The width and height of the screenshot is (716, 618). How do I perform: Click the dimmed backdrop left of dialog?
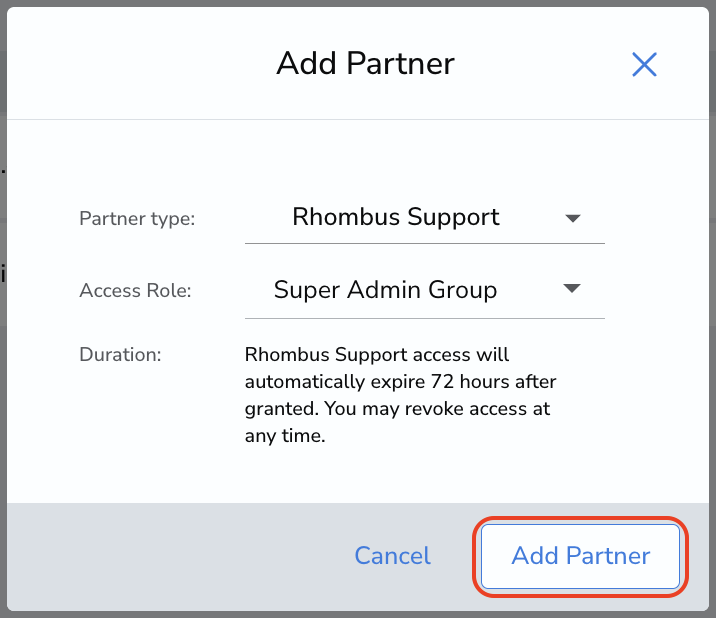click(3, 309)
